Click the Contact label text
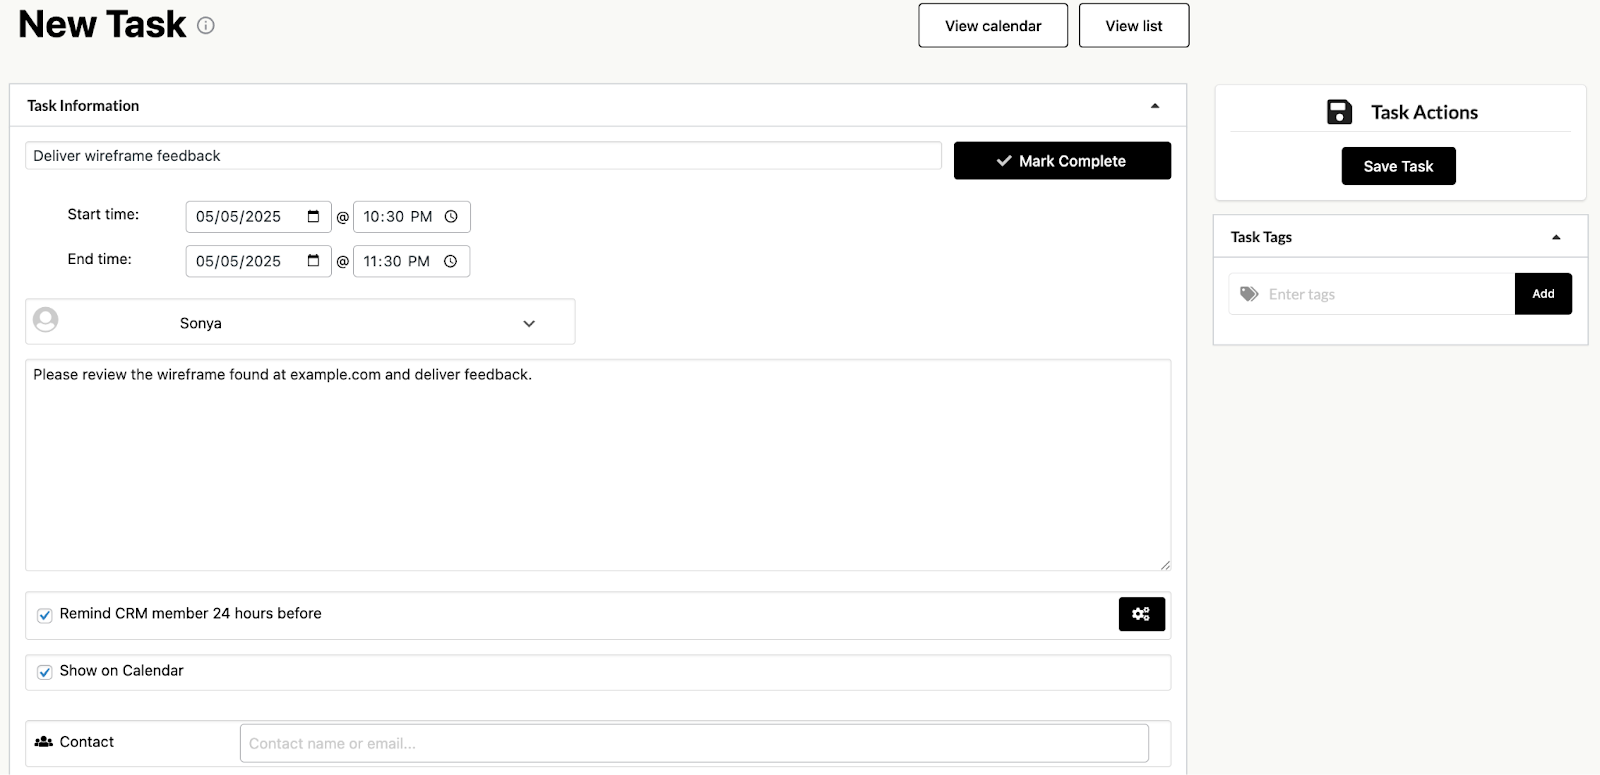 86,742
